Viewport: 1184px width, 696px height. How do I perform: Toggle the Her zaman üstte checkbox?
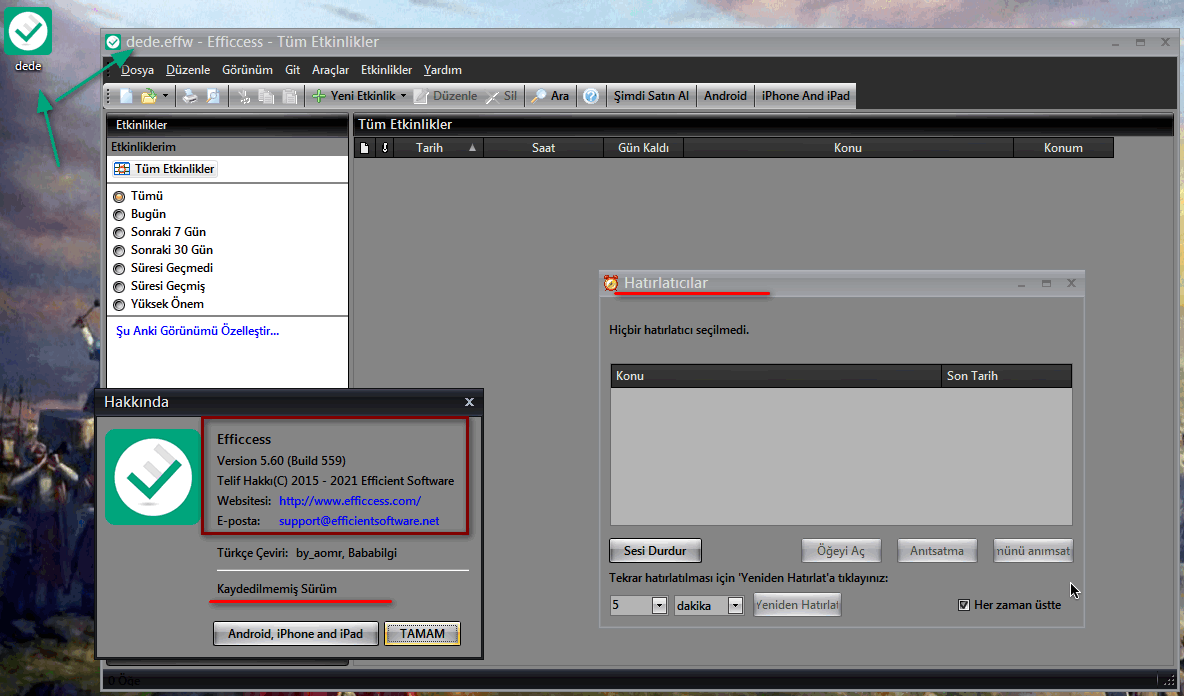coord(964,605)
